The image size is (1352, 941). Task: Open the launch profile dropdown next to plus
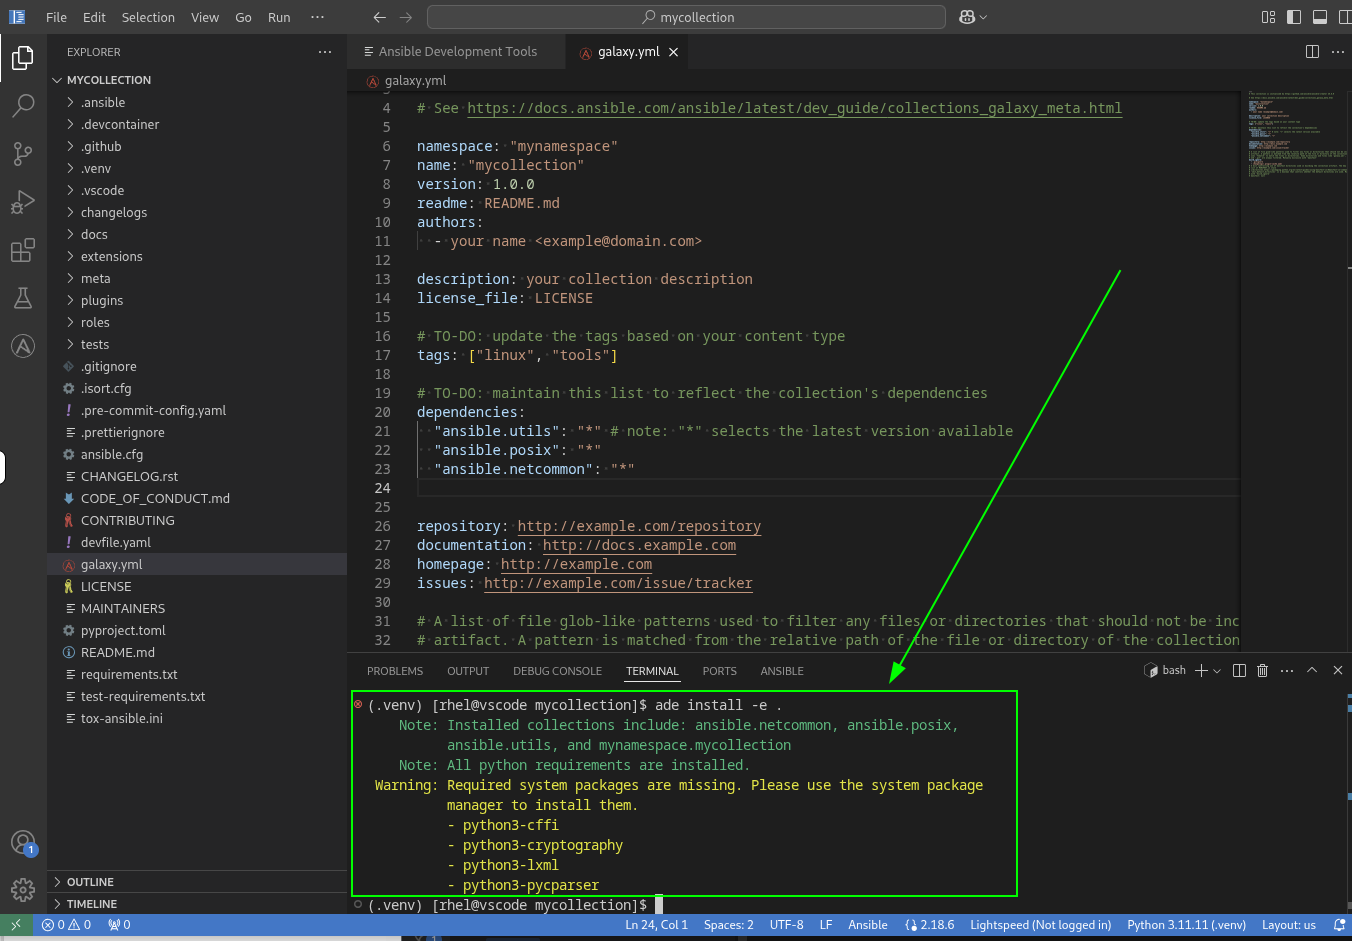(x=1217, y=670)
